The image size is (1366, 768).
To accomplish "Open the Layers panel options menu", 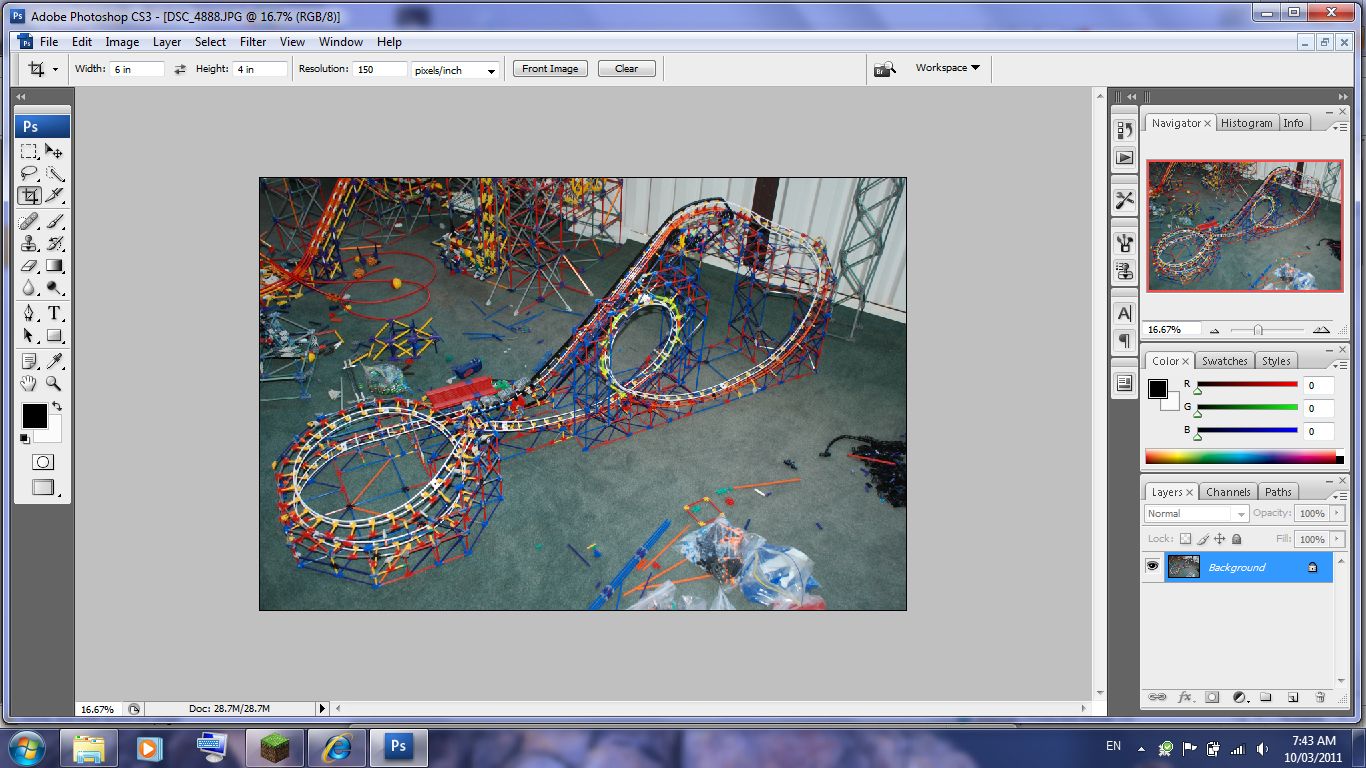I will [1340, 496].
